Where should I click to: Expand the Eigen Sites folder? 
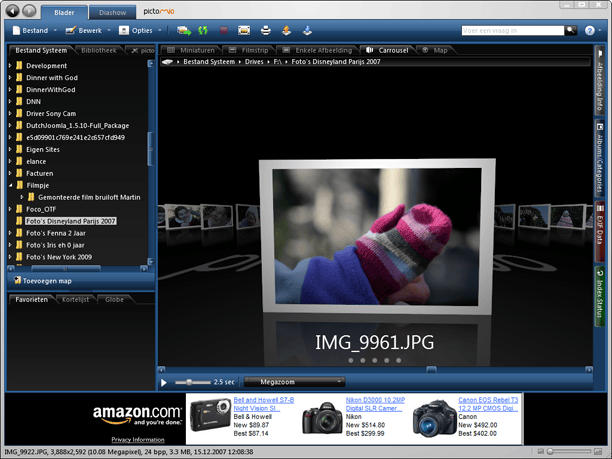(11, 149)
